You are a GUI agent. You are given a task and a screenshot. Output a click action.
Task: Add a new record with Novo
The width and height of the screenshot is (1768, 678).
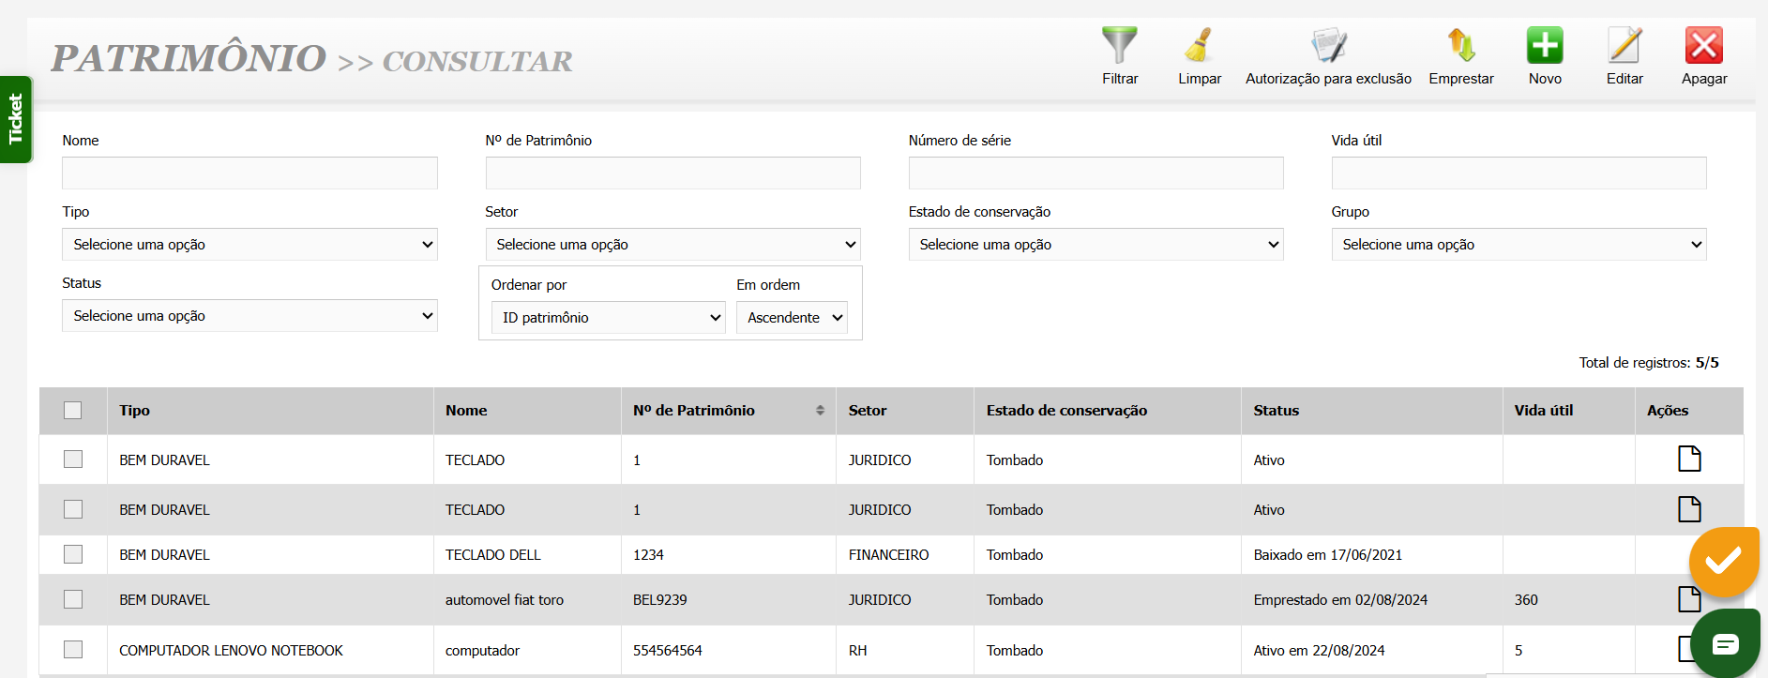tap(1544, 46)
